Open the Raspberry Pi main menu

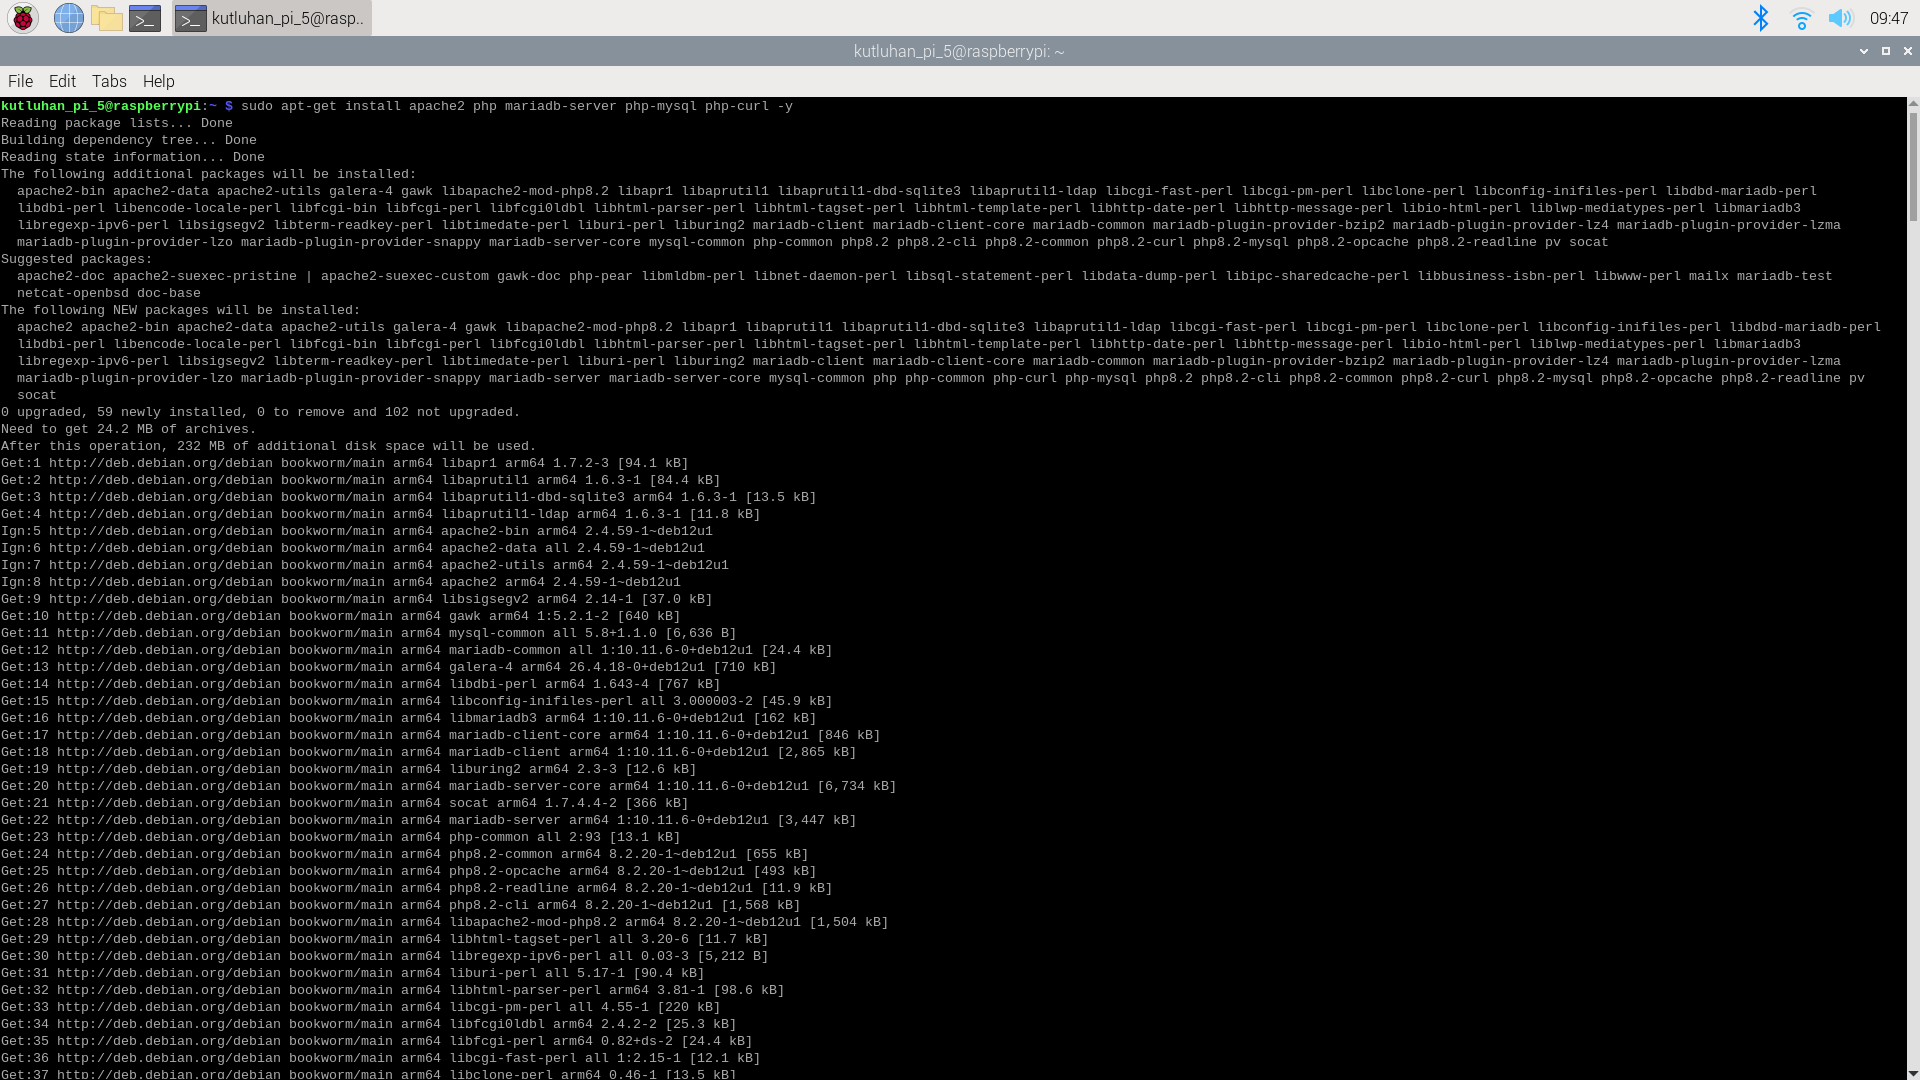(23, 18)
